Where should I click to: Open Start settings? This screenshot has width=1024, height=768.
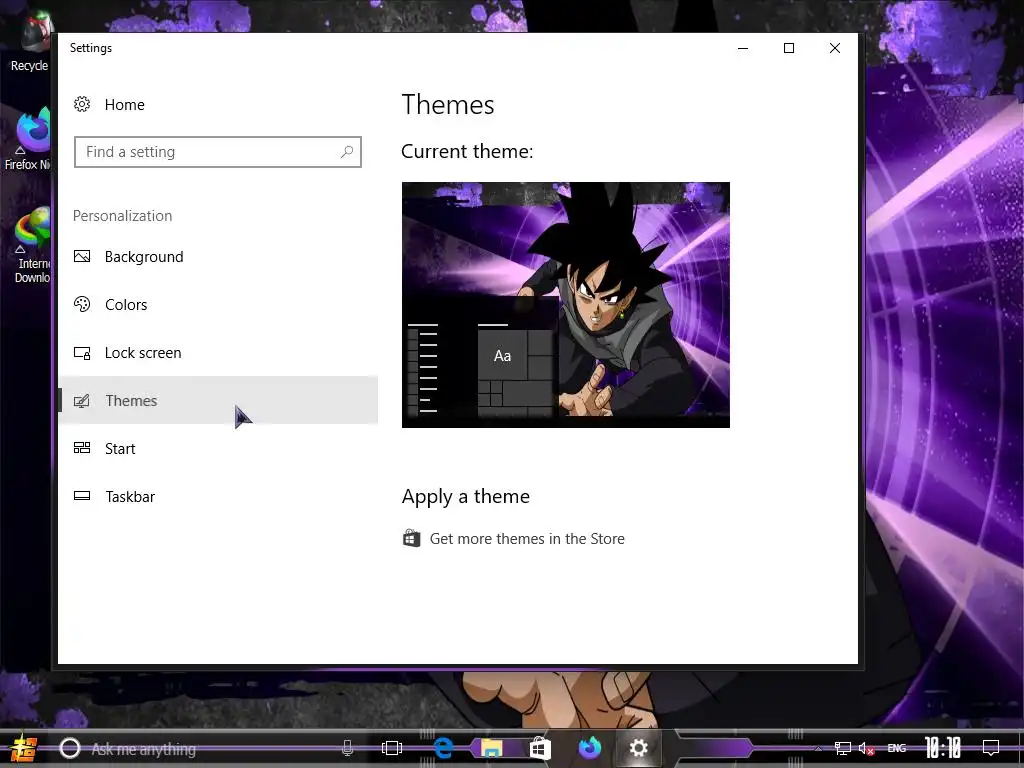click(218, 449)
